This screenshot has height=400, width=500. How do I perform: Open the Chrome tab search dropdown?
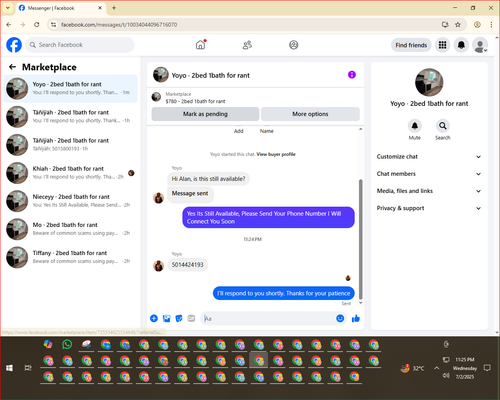coord(8,8)
